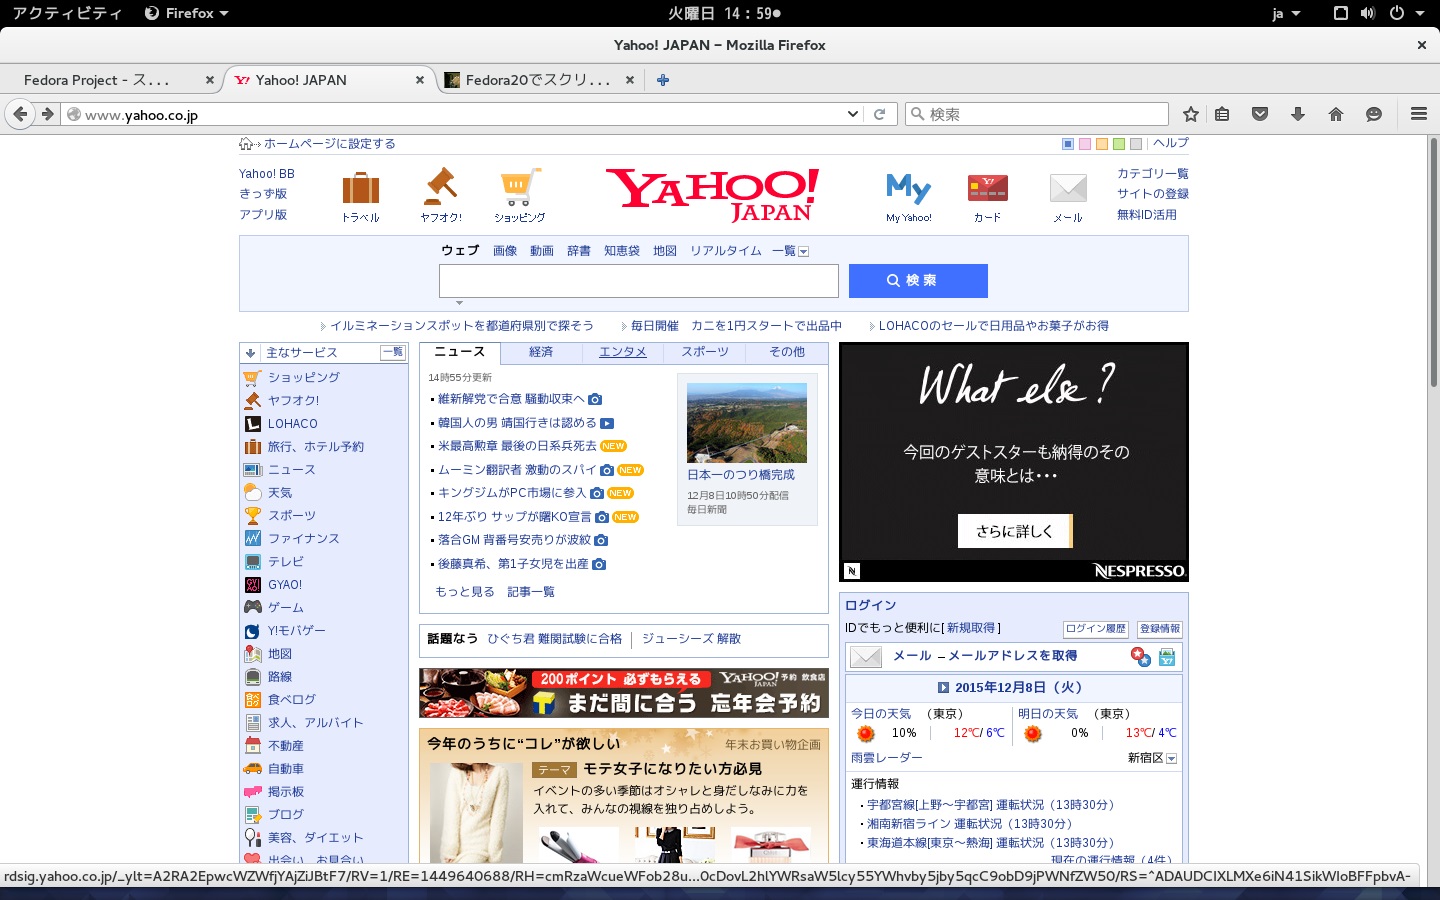Open the 新宿区 weather area dropdown
1440x900 pixels.
1171,759
